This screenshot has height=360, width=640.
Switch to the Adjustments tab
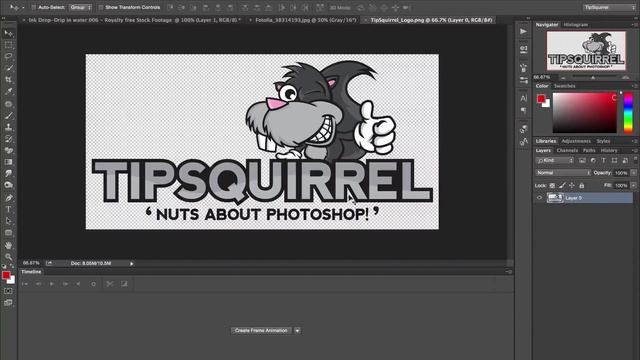[x=576, y=141]
